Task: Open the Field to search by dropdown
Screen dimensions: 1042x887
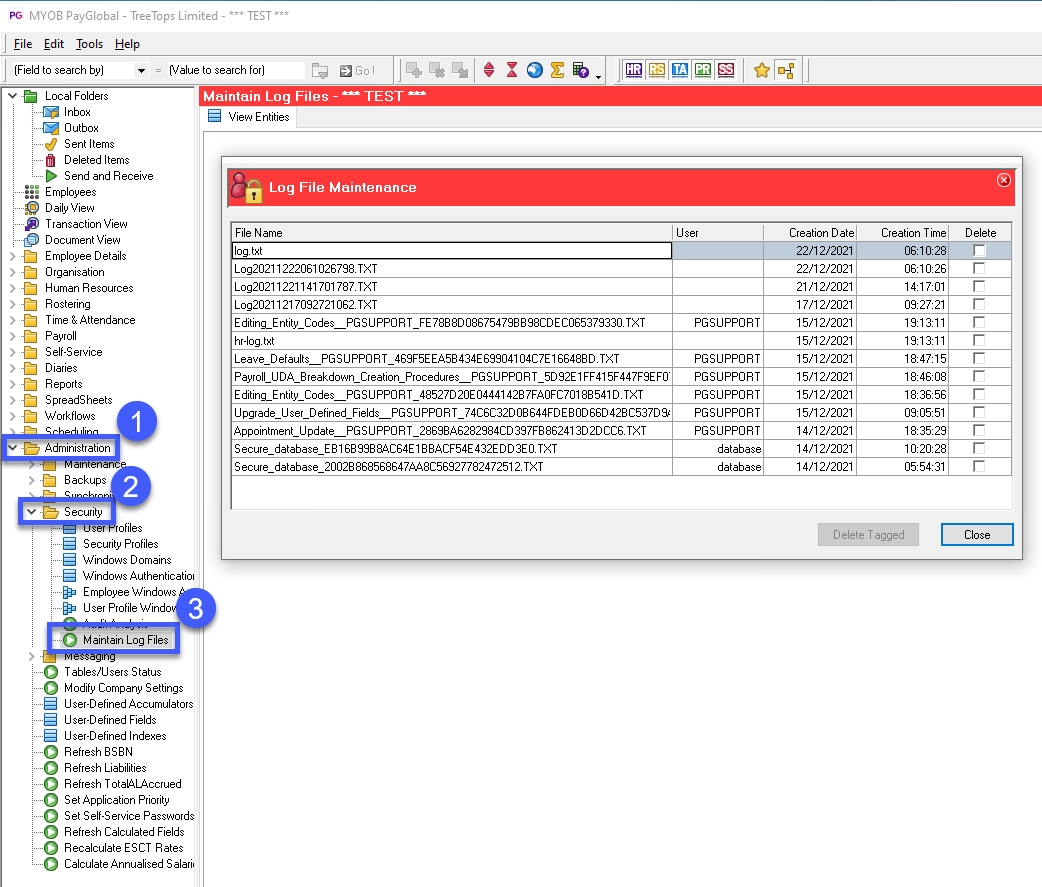Action: tap(141, 71)
